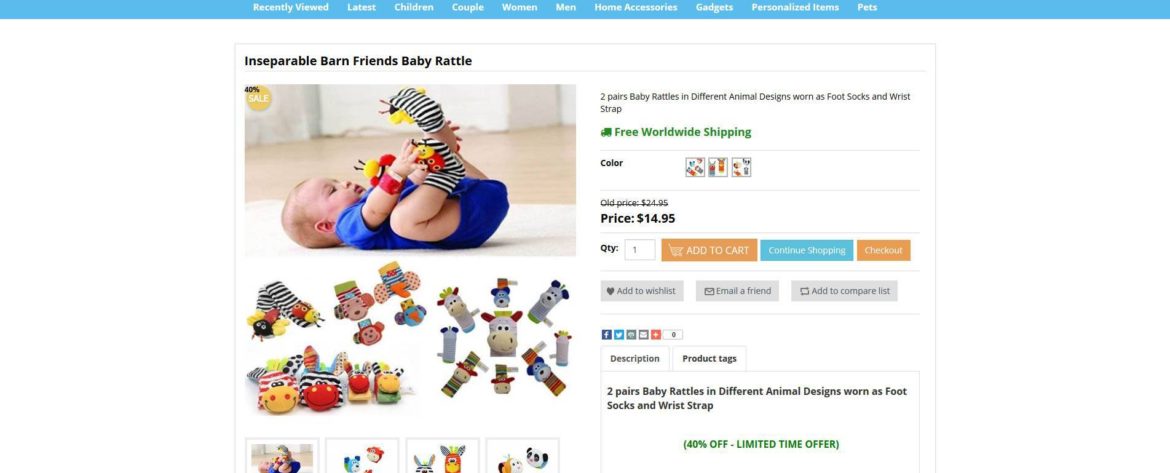1170x473 pixels.
Task: Focus the Qty input field
Action: click(639, 250)
